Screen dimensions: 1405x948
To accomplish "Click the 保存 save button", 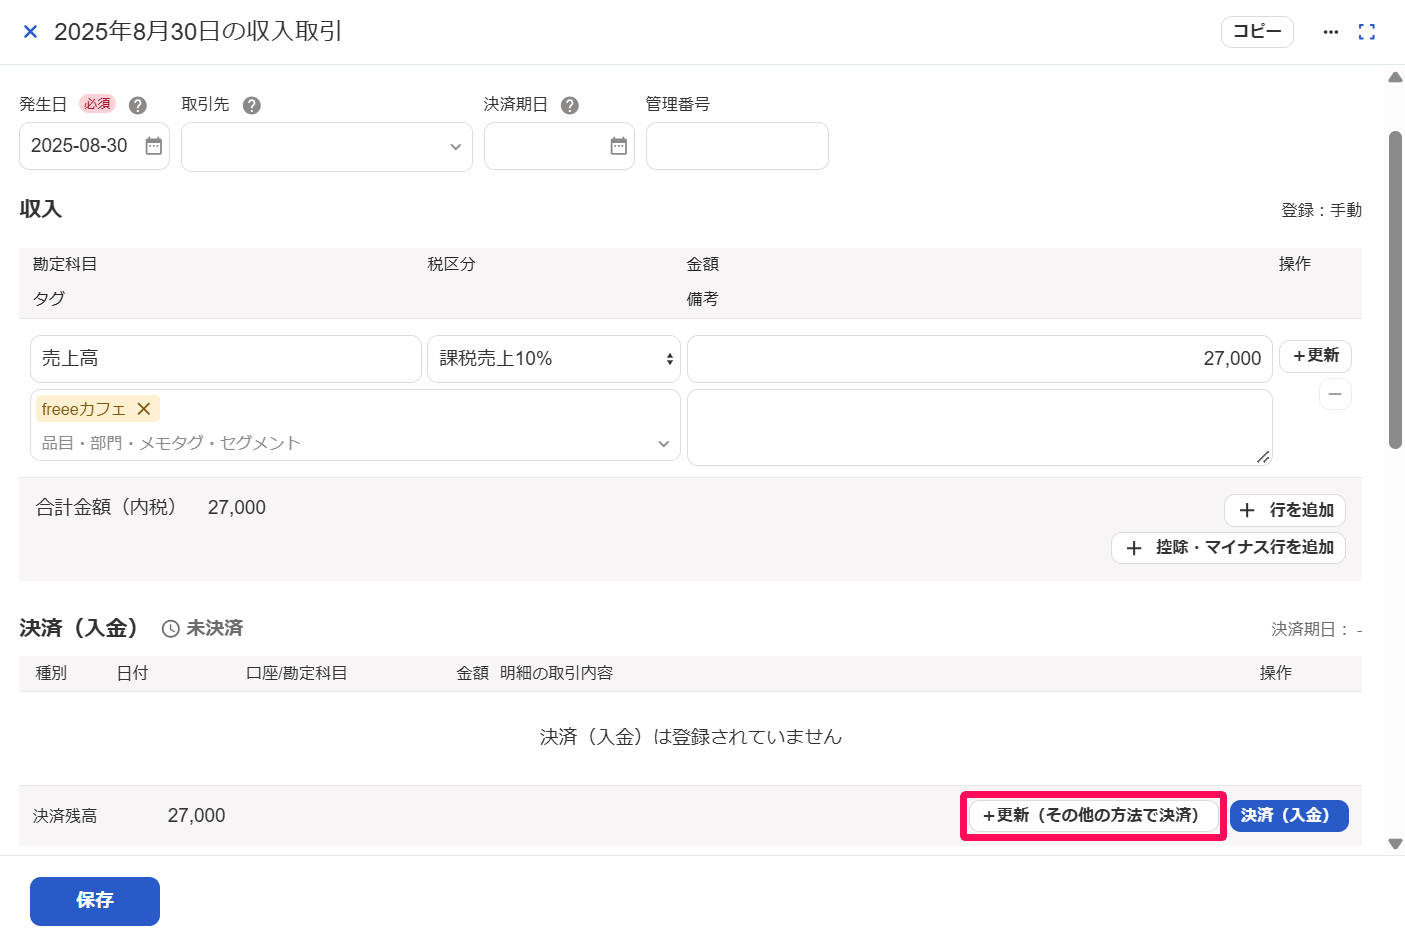I will 95,901.
